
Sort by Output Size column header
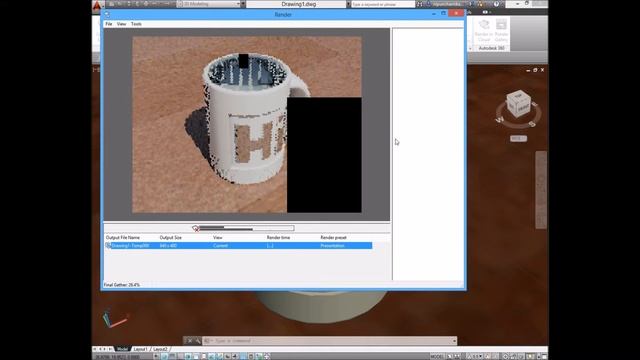[x=171, y=238]
